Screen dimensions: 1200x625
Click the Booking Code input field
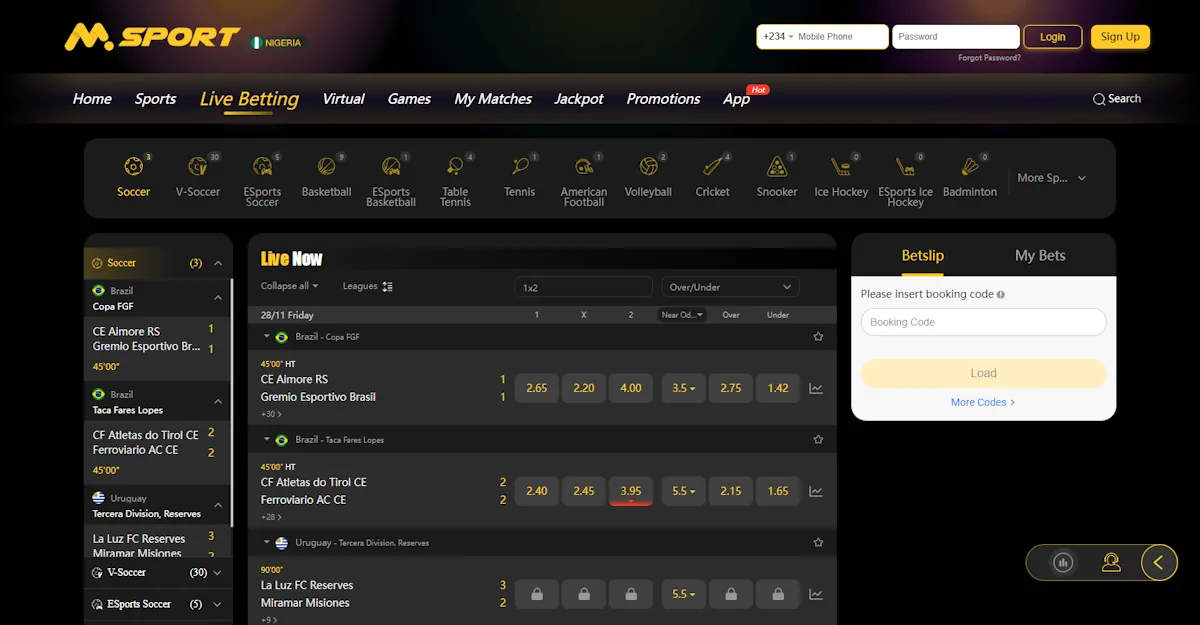click(983, 322)
